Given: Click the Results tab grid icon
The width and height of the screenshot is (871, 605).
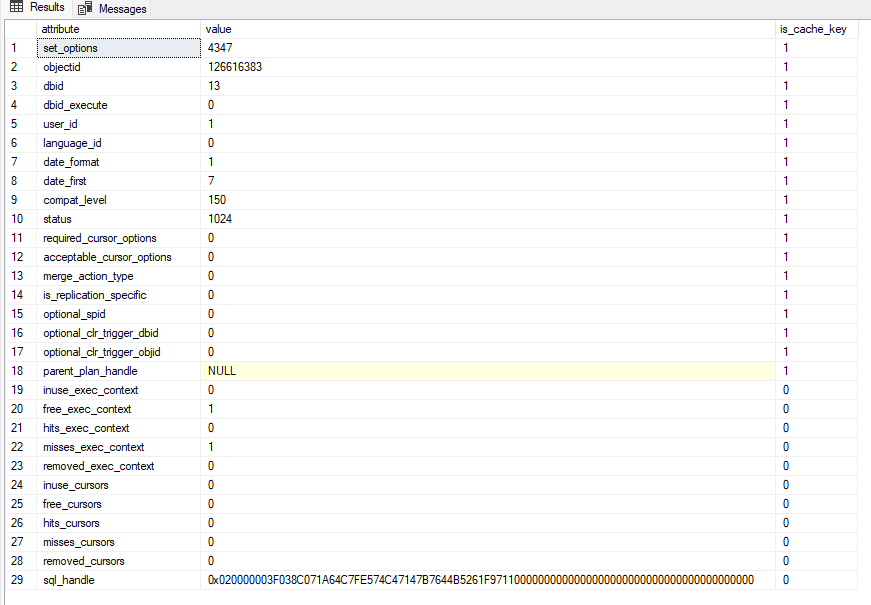Looking at the screenshot, I should [17, 7].
